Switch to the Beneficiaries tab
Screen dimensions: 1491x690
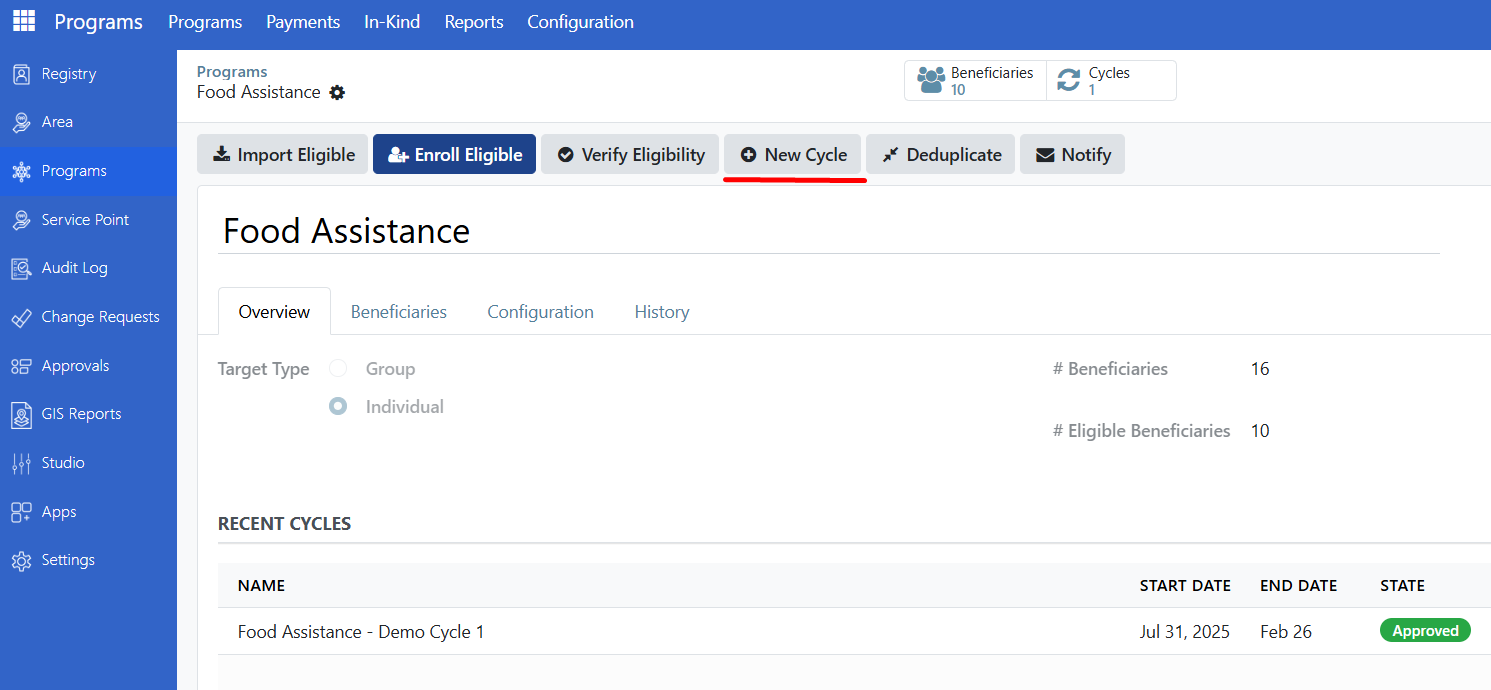[x=398, y=312]
